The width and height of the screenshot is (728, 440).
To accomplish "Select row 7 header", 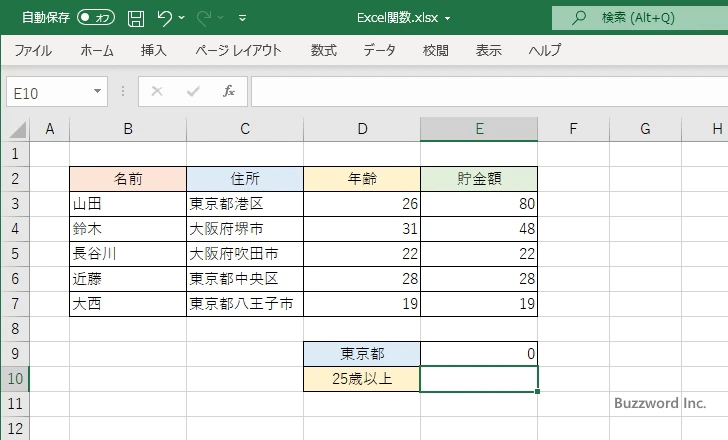I will click(x=15, y=304).
